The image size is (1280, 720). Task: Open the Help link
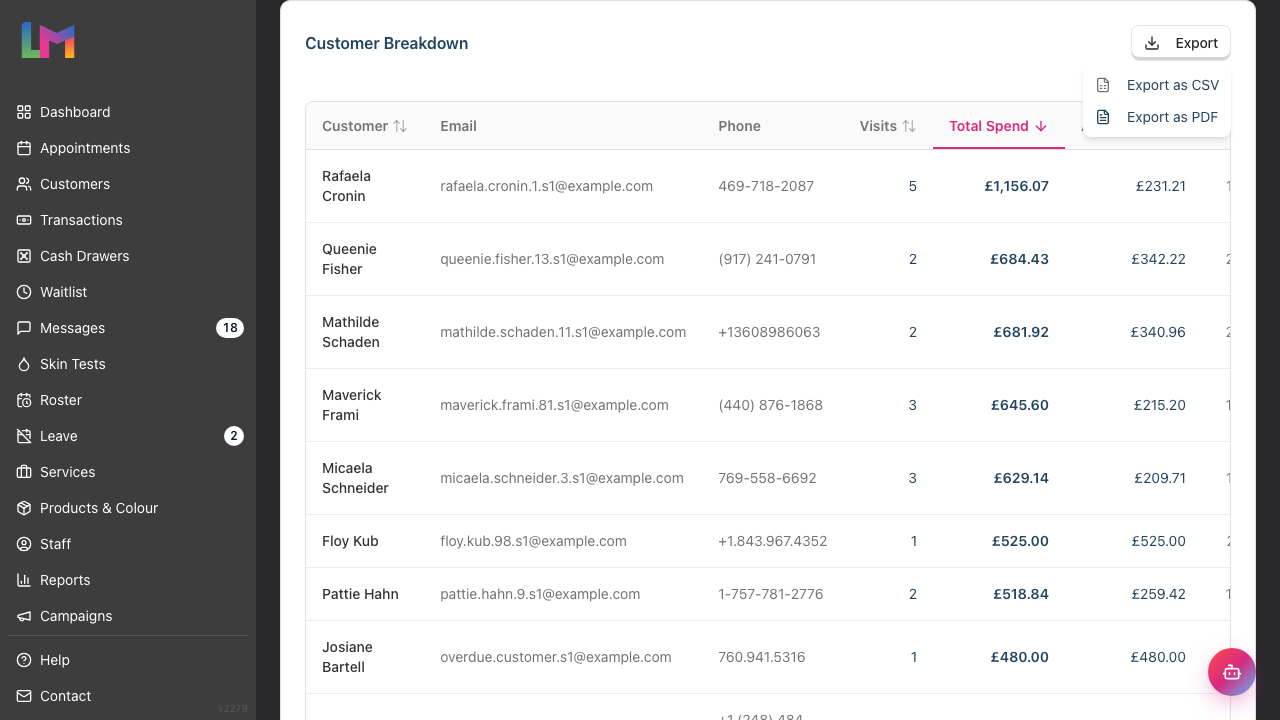(128, 660)
